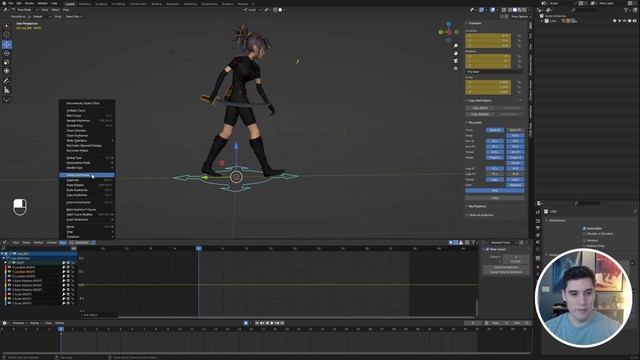
Task: Toggle eye of Y Location (ROOT) channel
Action: 9,272
